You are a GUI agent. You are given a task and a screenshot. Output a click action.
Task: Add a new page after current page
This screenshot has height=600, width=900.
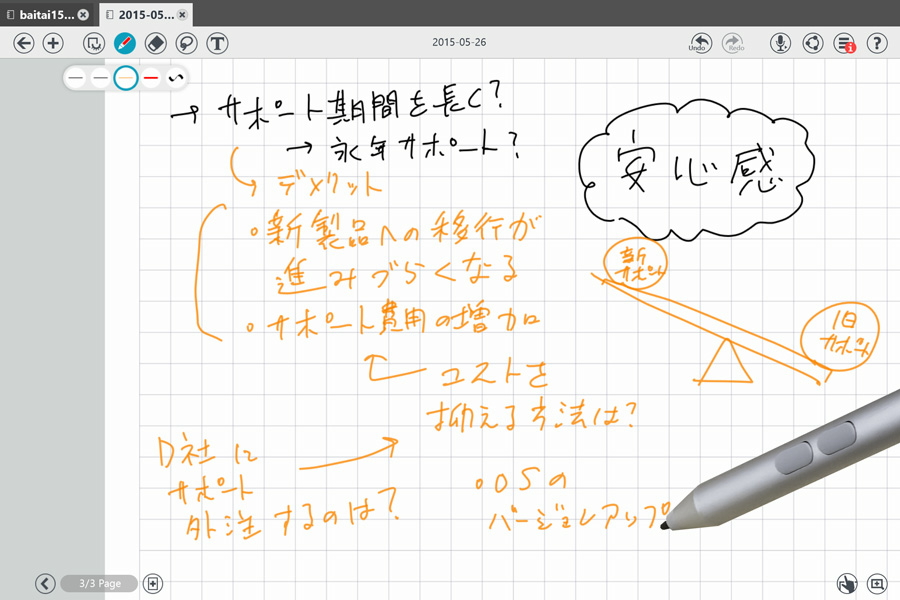(x=153, y=583)
